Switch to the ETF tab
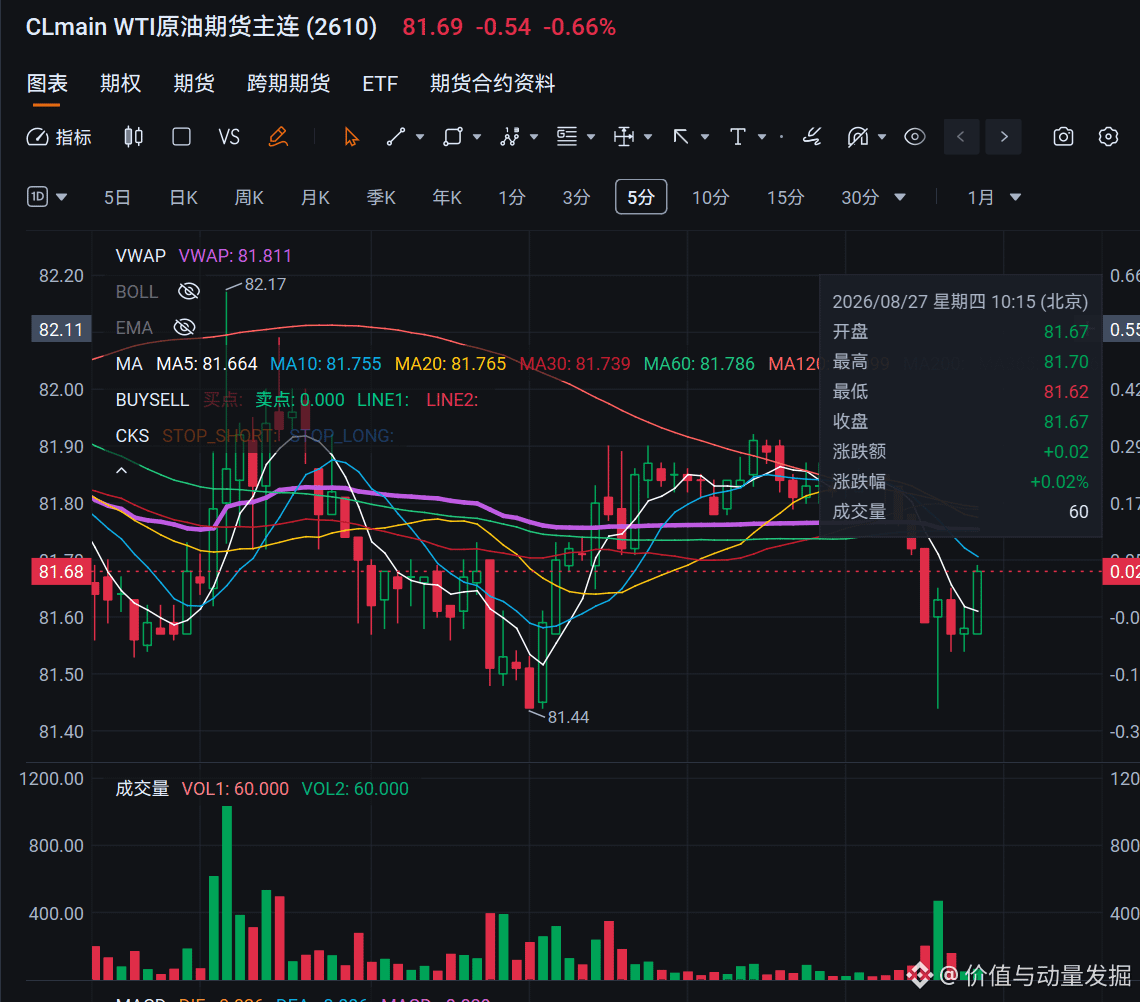Screen dimensions: 1140x1002 pyautogui.click(x=380, y=84)
